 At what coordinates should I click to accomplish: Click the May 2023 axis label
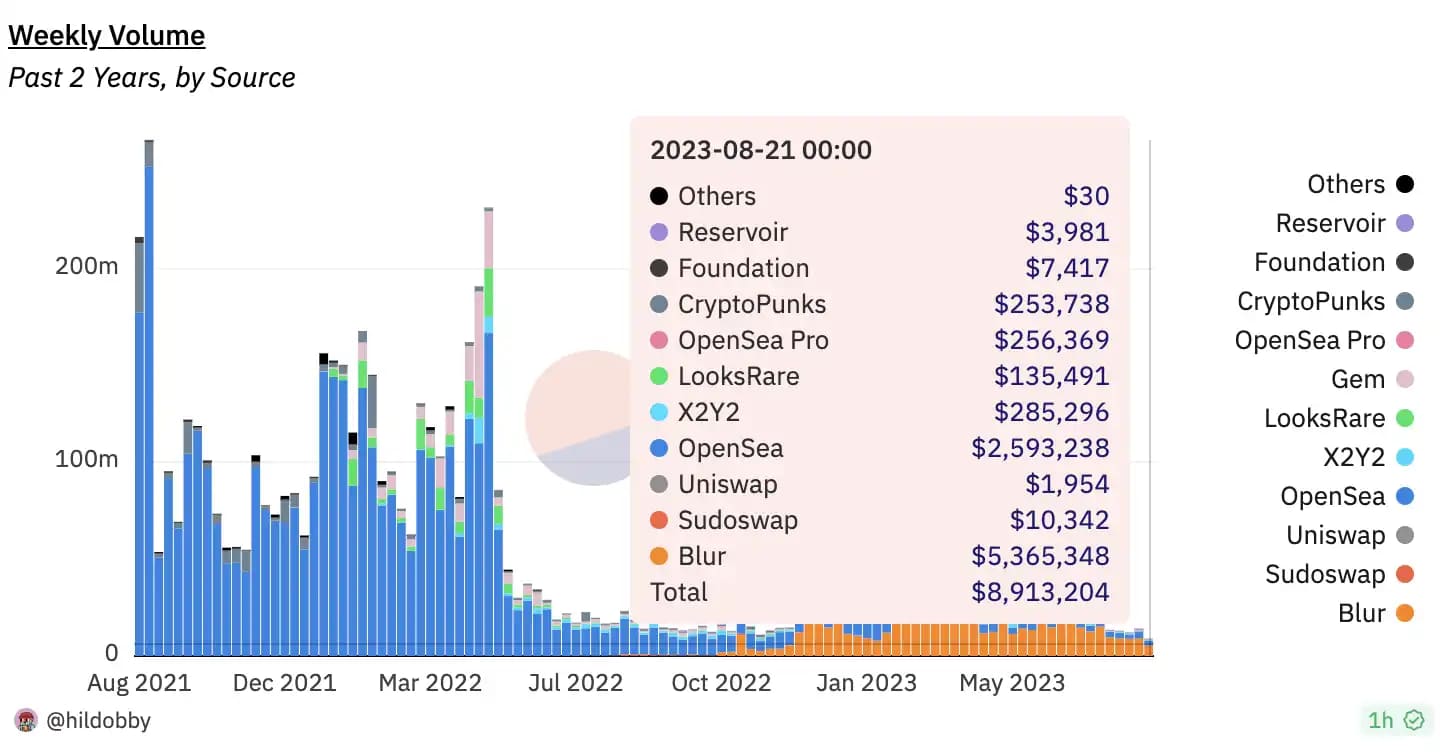click(1012, 683)
